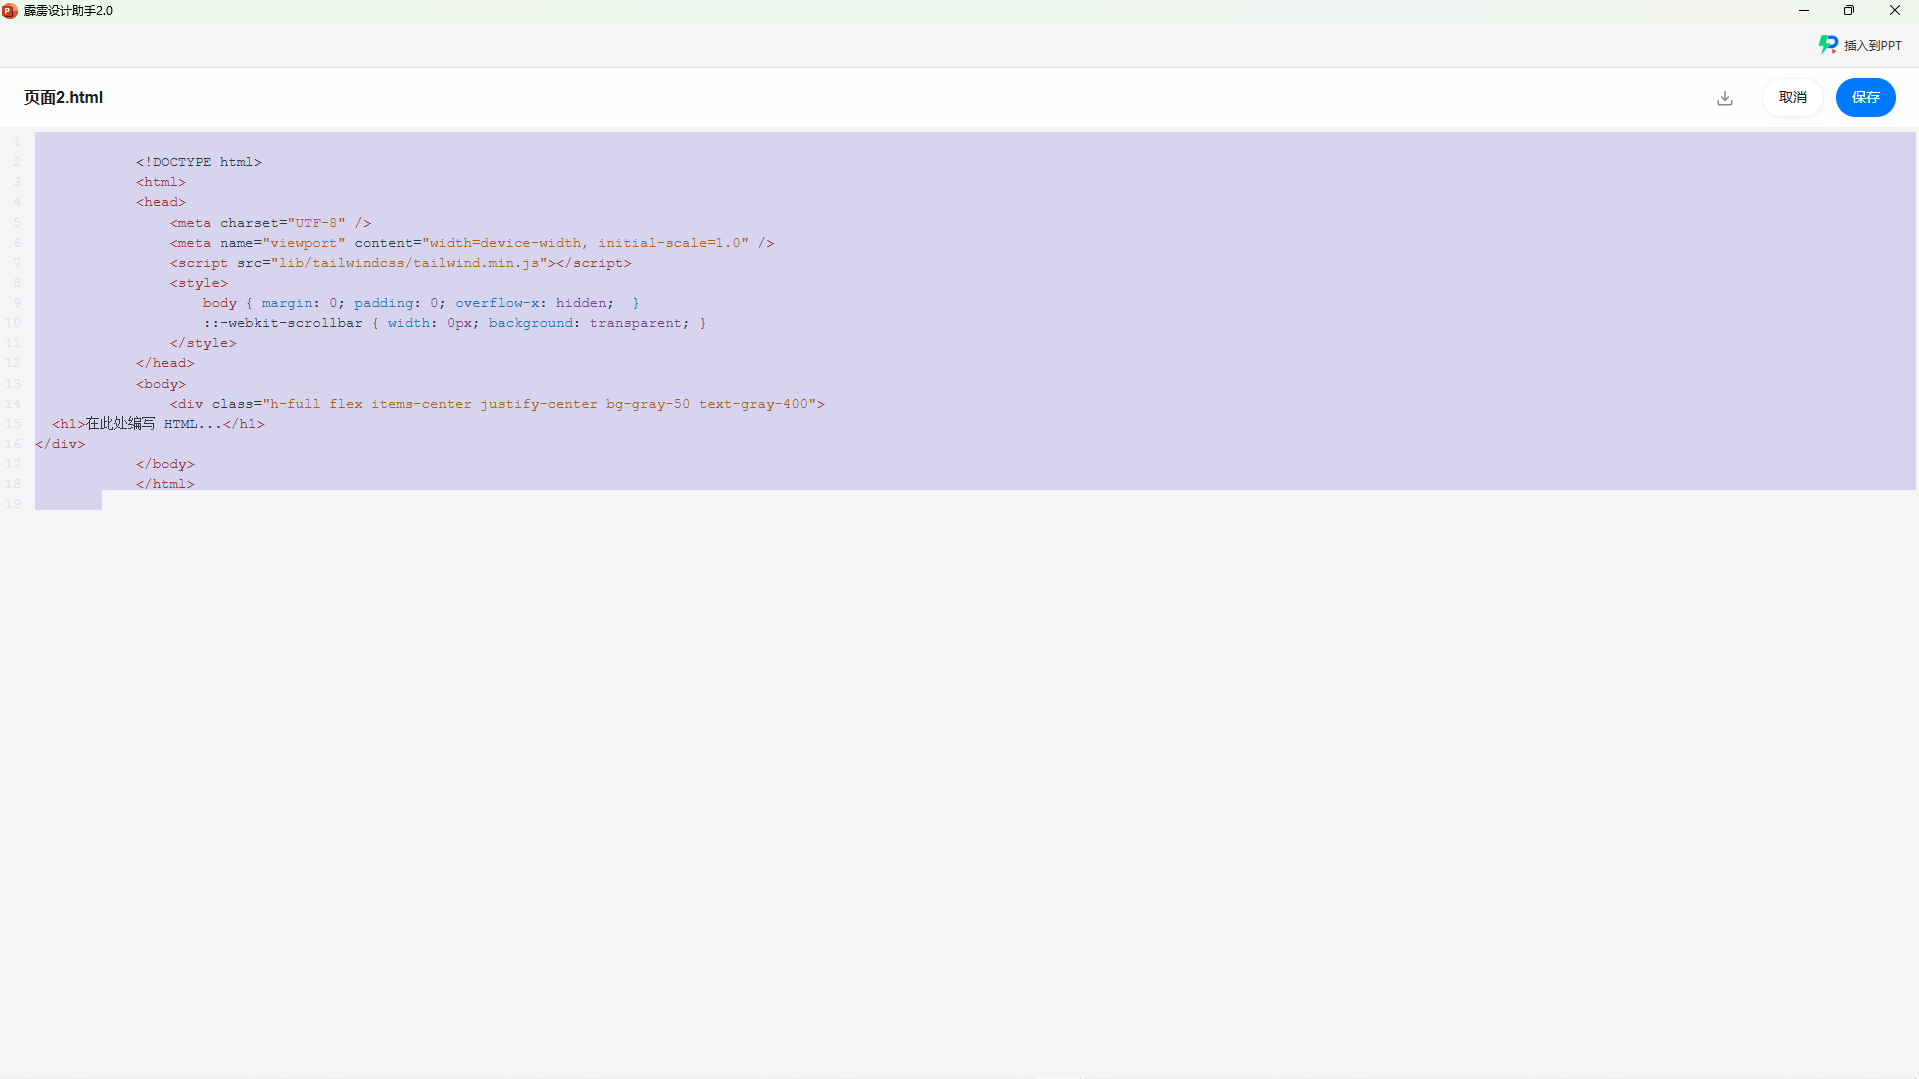Screen dimensions: 1919x1079
Task: Click the <!DOCTYPE html> code line
Action: tap(199, 162)
